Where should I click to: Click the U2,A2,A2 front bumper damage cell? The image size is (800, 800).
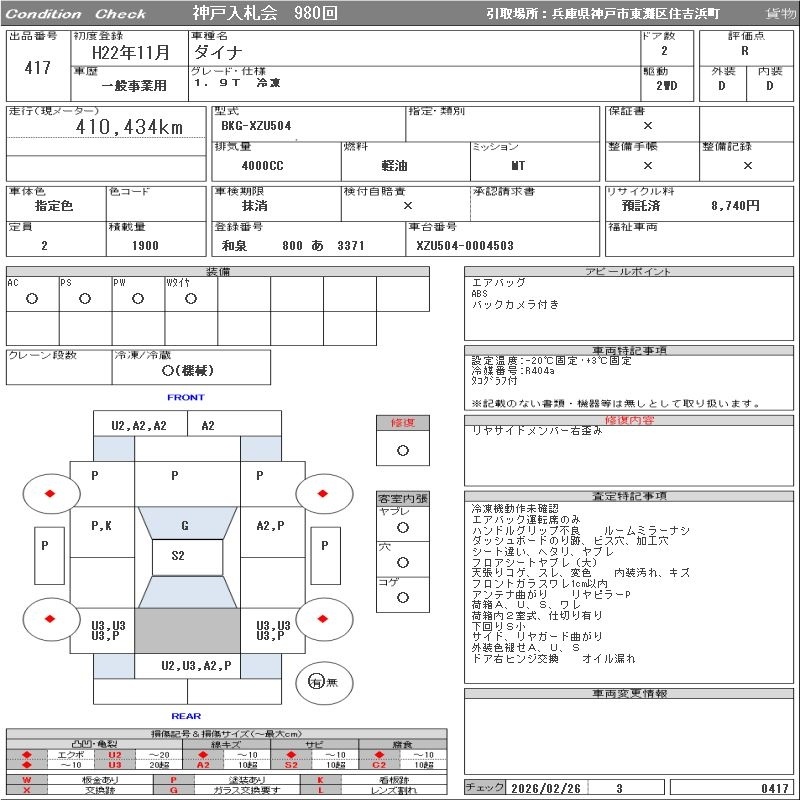pyautogui.click(x=139, y=425)
